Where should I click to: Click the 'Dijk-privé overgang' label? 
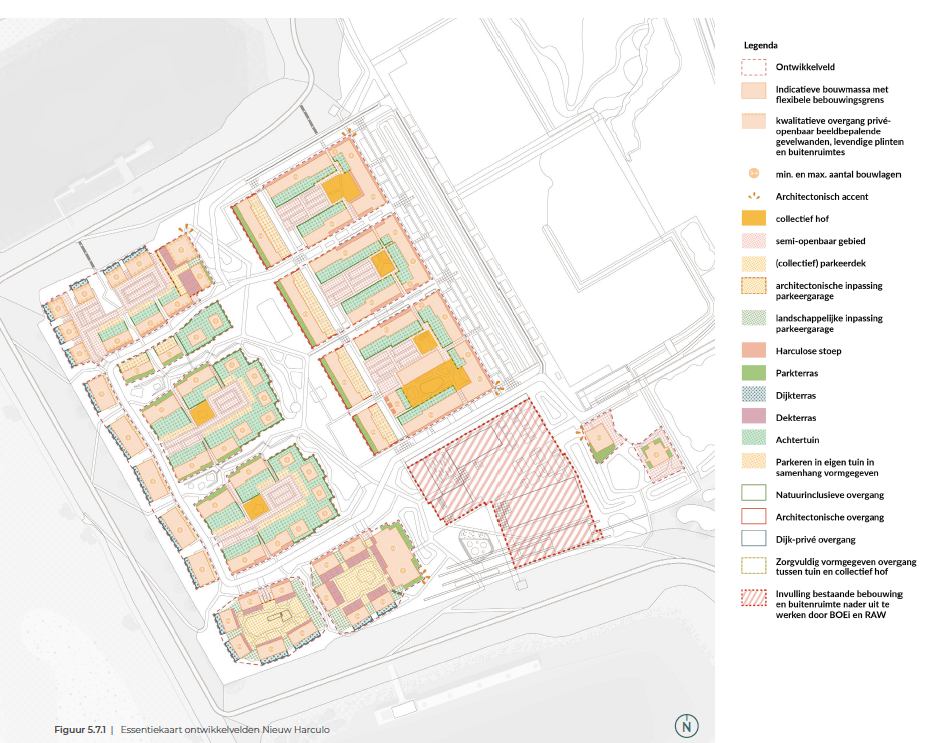815,539
